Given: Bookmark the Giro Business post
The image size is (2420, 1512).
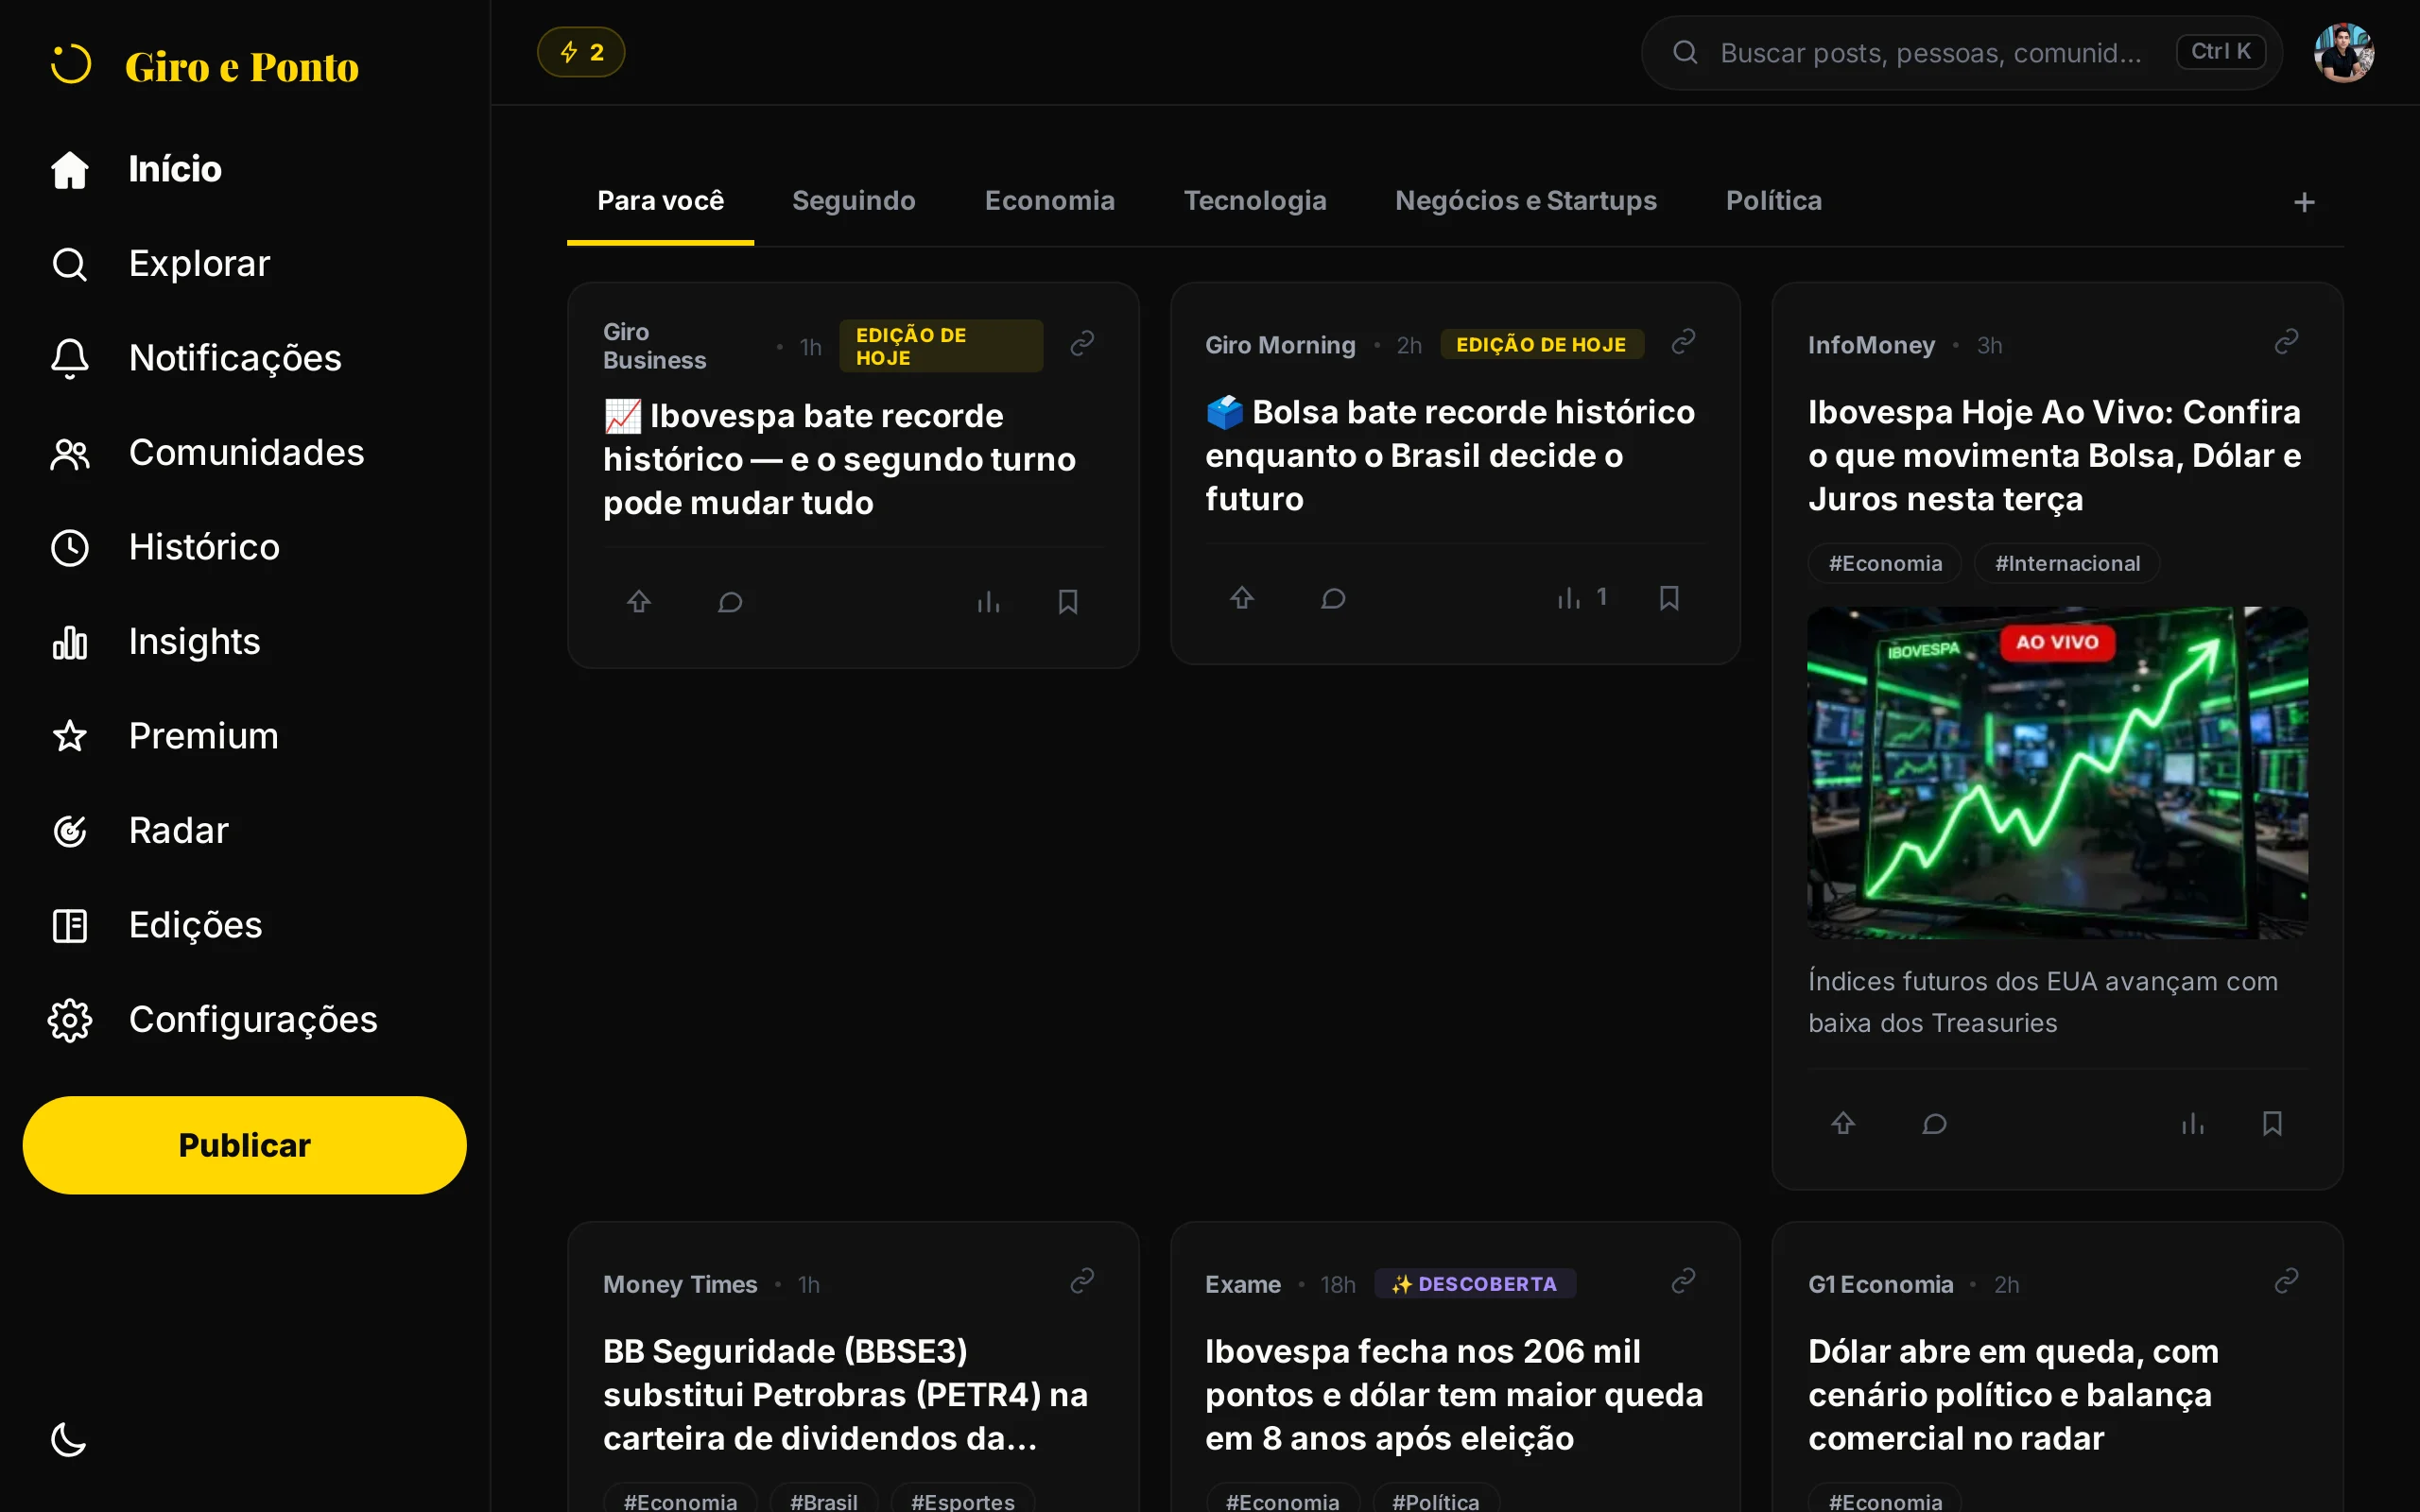Looking at the screenshot, I should (1068, 602).
